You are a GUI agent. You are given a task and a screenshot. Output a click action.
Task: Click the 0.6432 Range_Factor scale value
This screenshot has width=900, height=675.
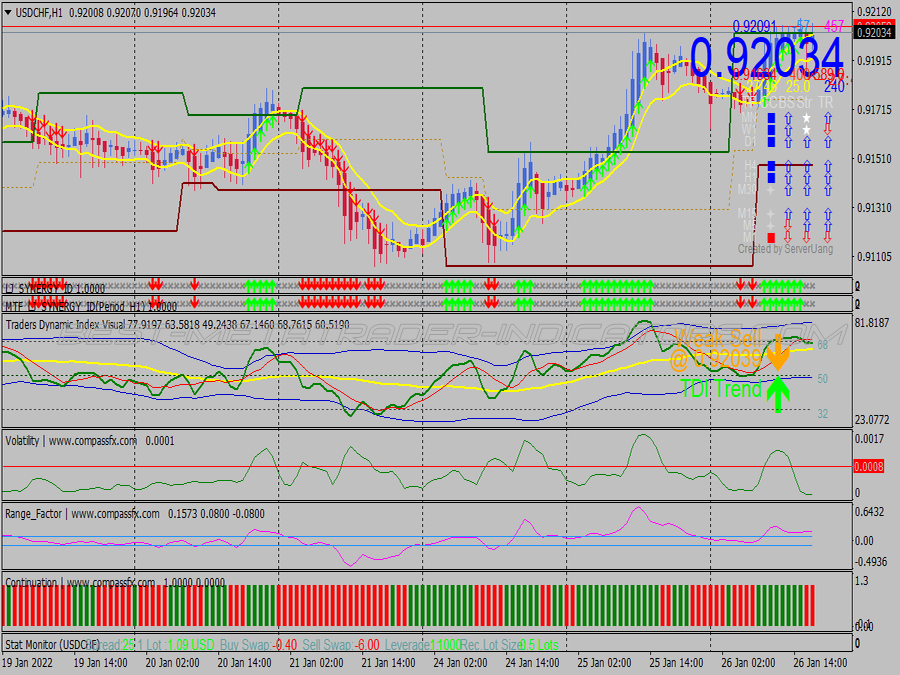870,512
